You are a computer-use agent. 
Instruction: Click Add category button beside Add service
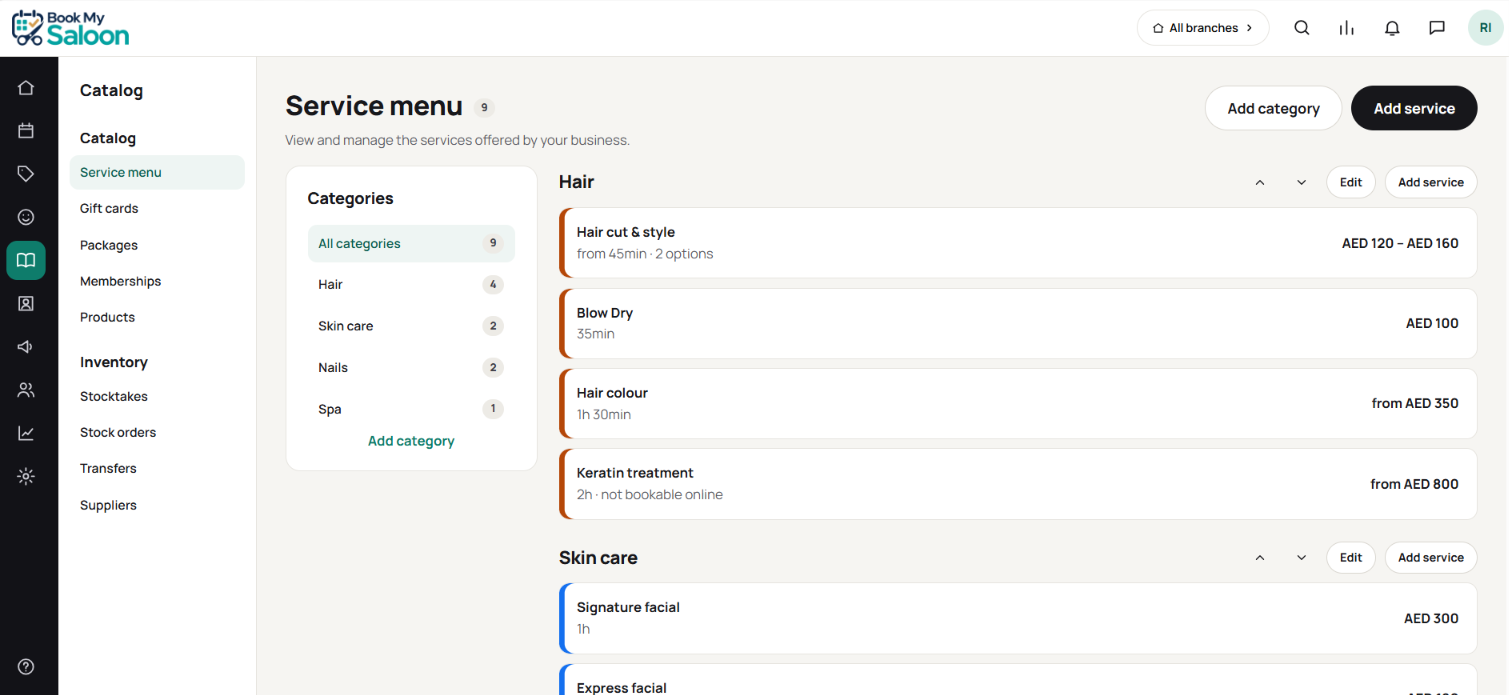coord(1273,108)
